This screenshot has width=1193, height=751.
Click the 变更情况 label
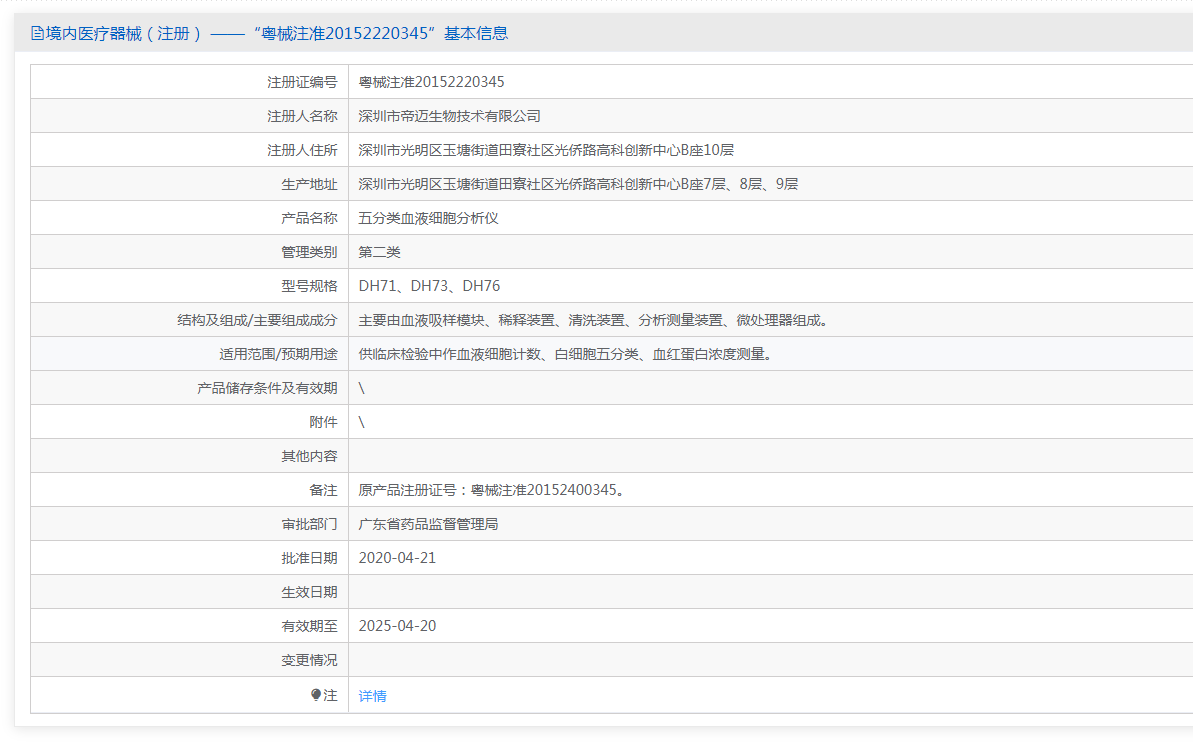coord(309,660)
